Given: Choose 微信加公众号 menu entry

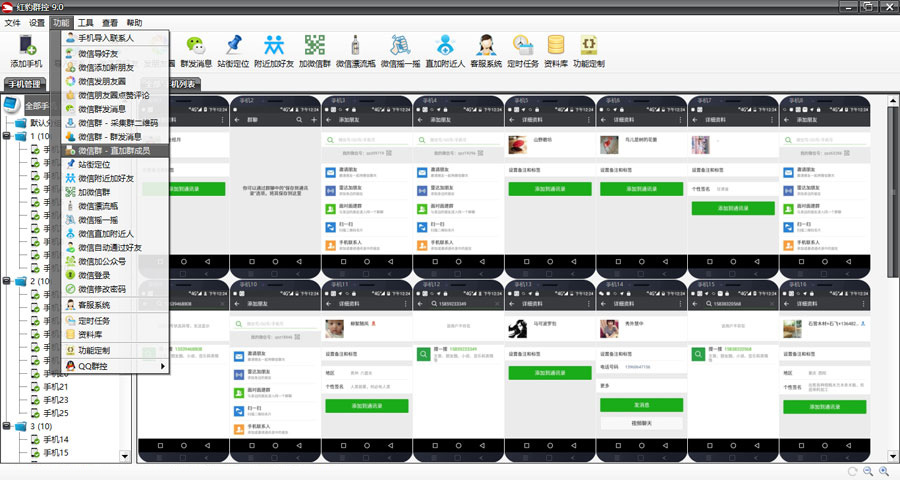Looking at the screenshot, I should [115, 261].
